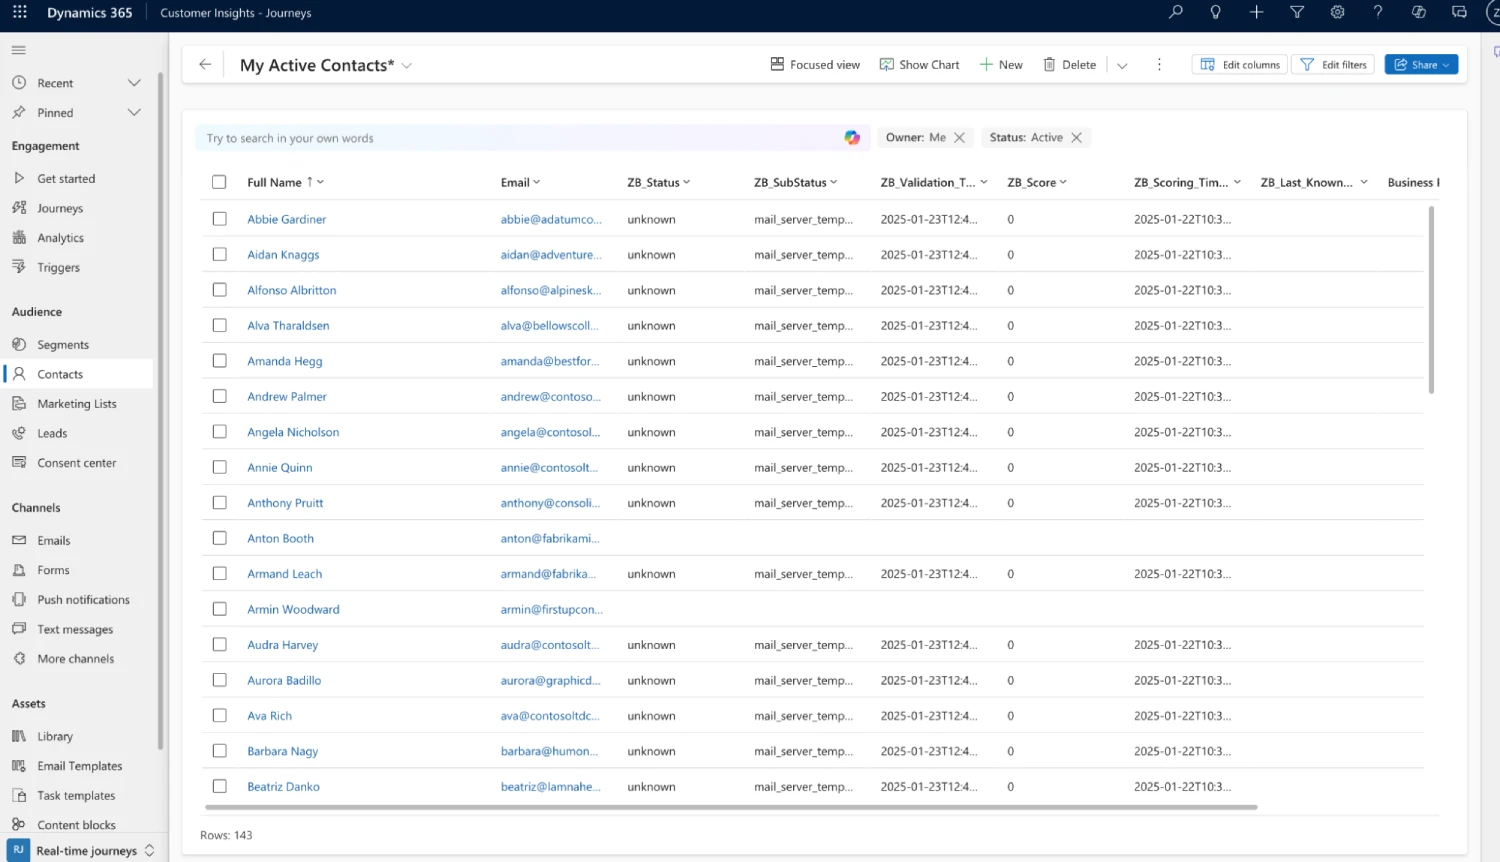The width and height of the screenshot is (1500, 862).
Task: Tick the checkbox for Anton Booth's row
Action: pos(219,538)
